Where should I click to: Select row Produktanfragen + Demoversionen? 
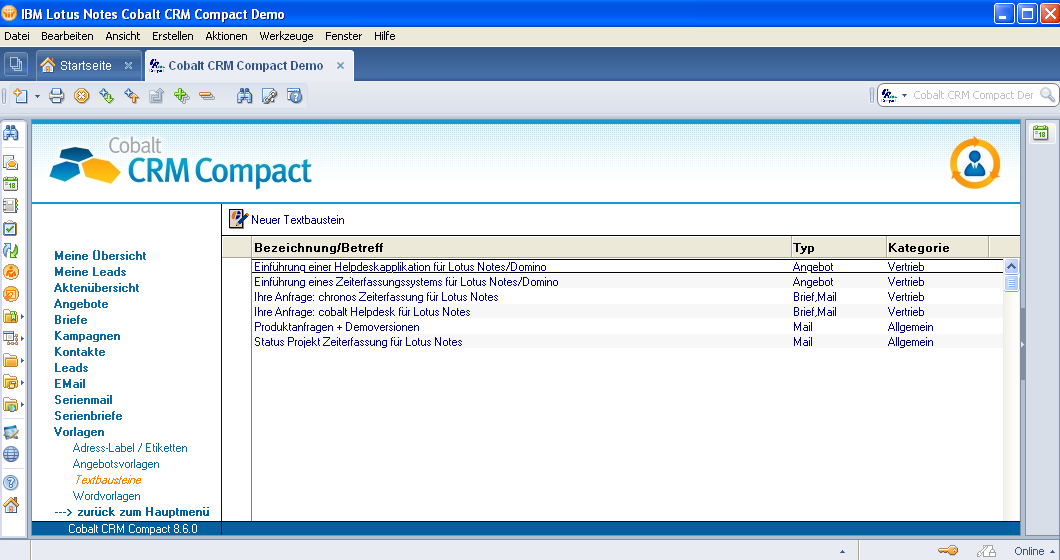pos(627,327)
